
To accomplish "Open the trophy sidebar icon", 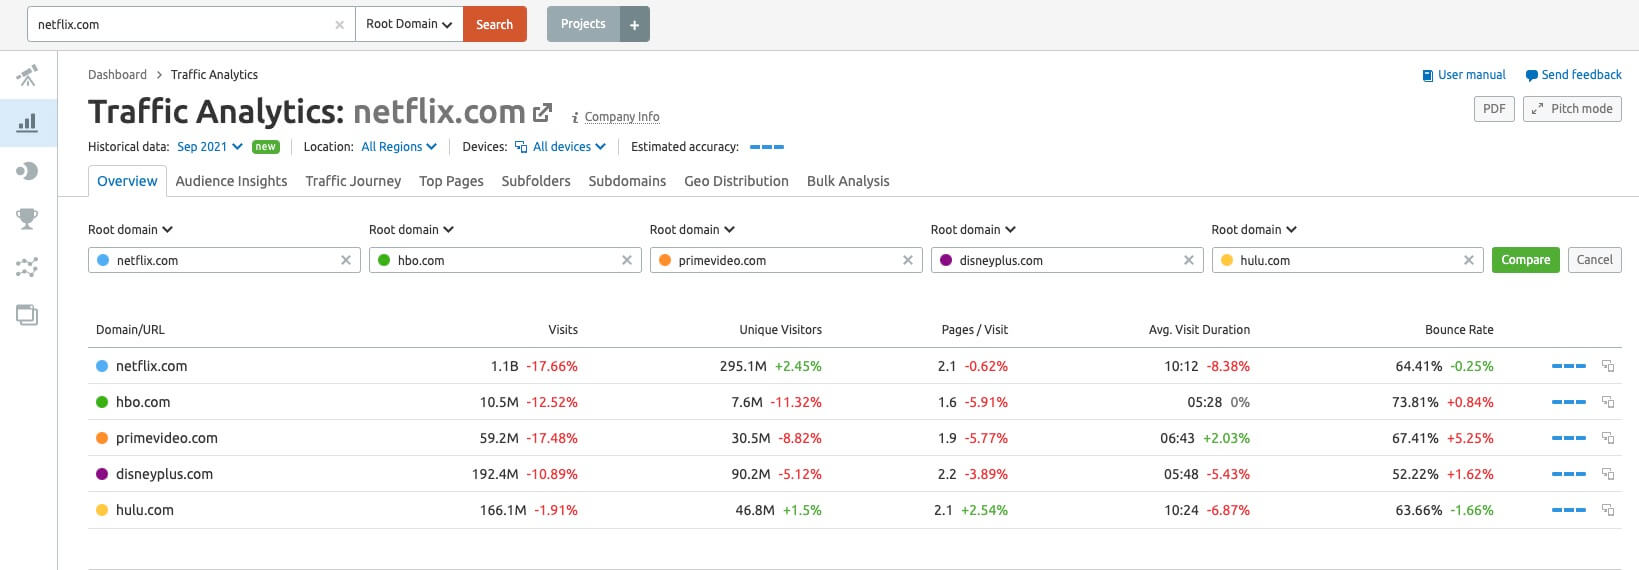I will [x=27, y=218].
